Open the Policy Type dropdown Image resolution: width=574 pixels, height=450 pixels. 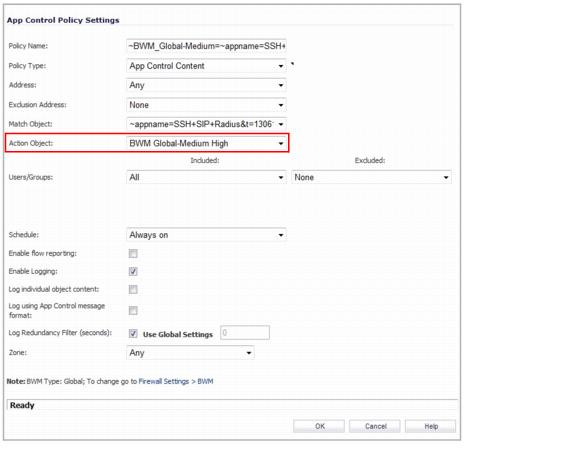tap(206, 66)
